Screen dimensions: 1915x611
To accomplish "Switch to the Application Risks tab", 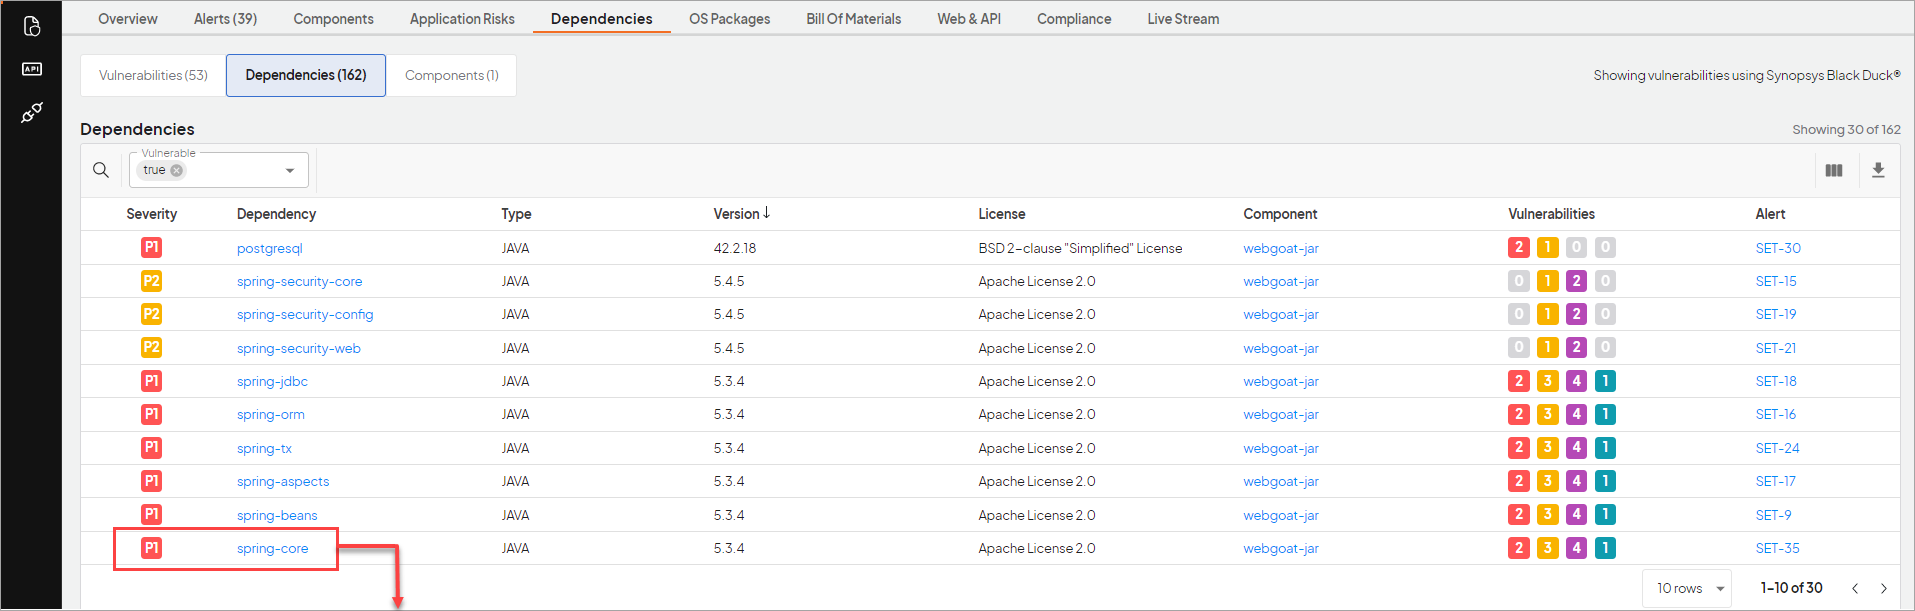I will 462,19.
